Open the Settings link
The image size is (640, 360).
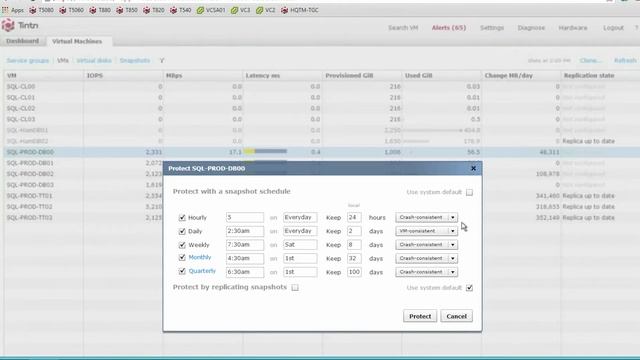pyautogui.click(x=492, y=28)
